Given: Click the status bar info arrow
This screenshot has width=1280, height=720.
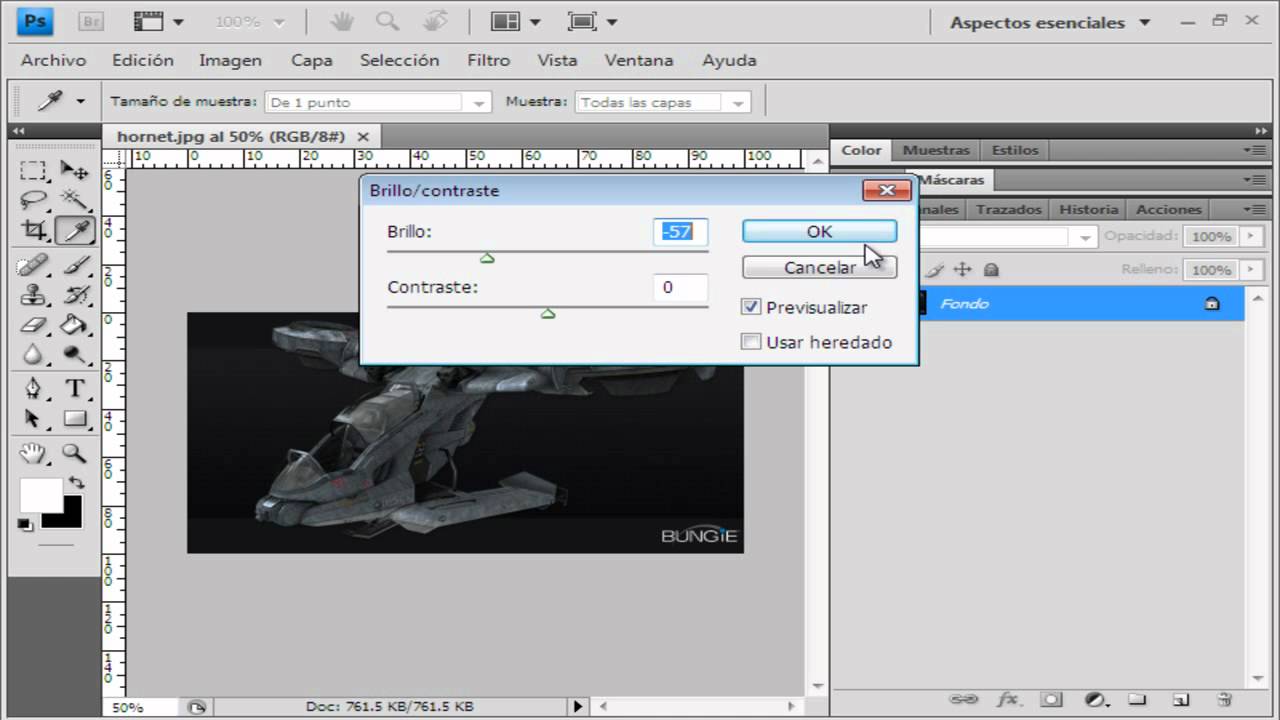Looking at the screenshot, I should point(577,707).
